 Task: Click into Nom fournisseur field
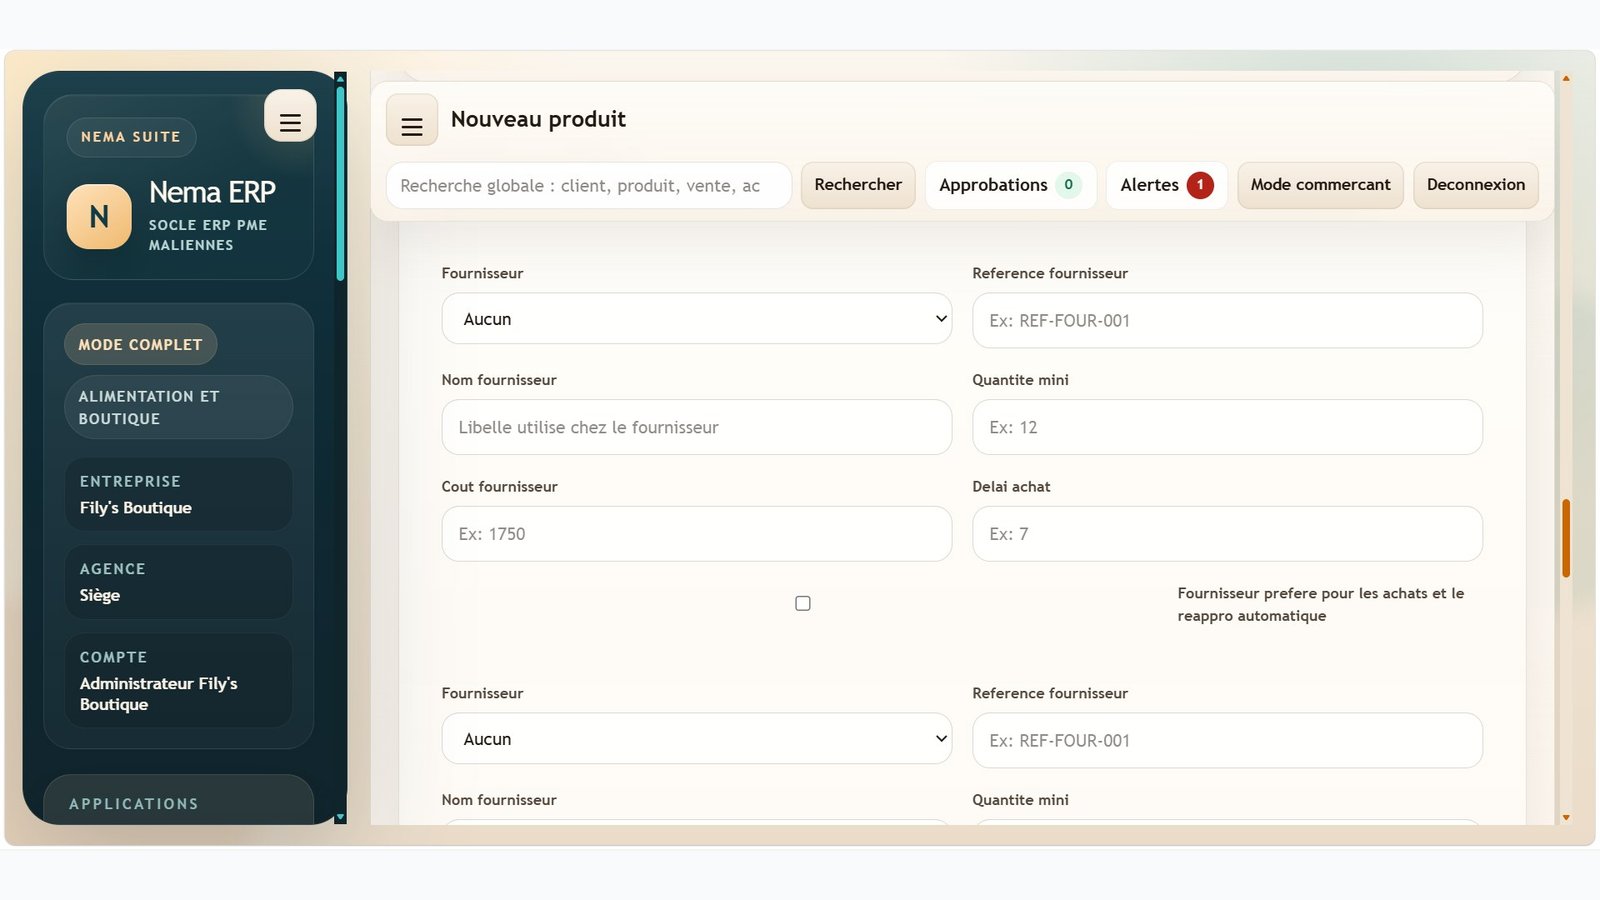[697, 427]
